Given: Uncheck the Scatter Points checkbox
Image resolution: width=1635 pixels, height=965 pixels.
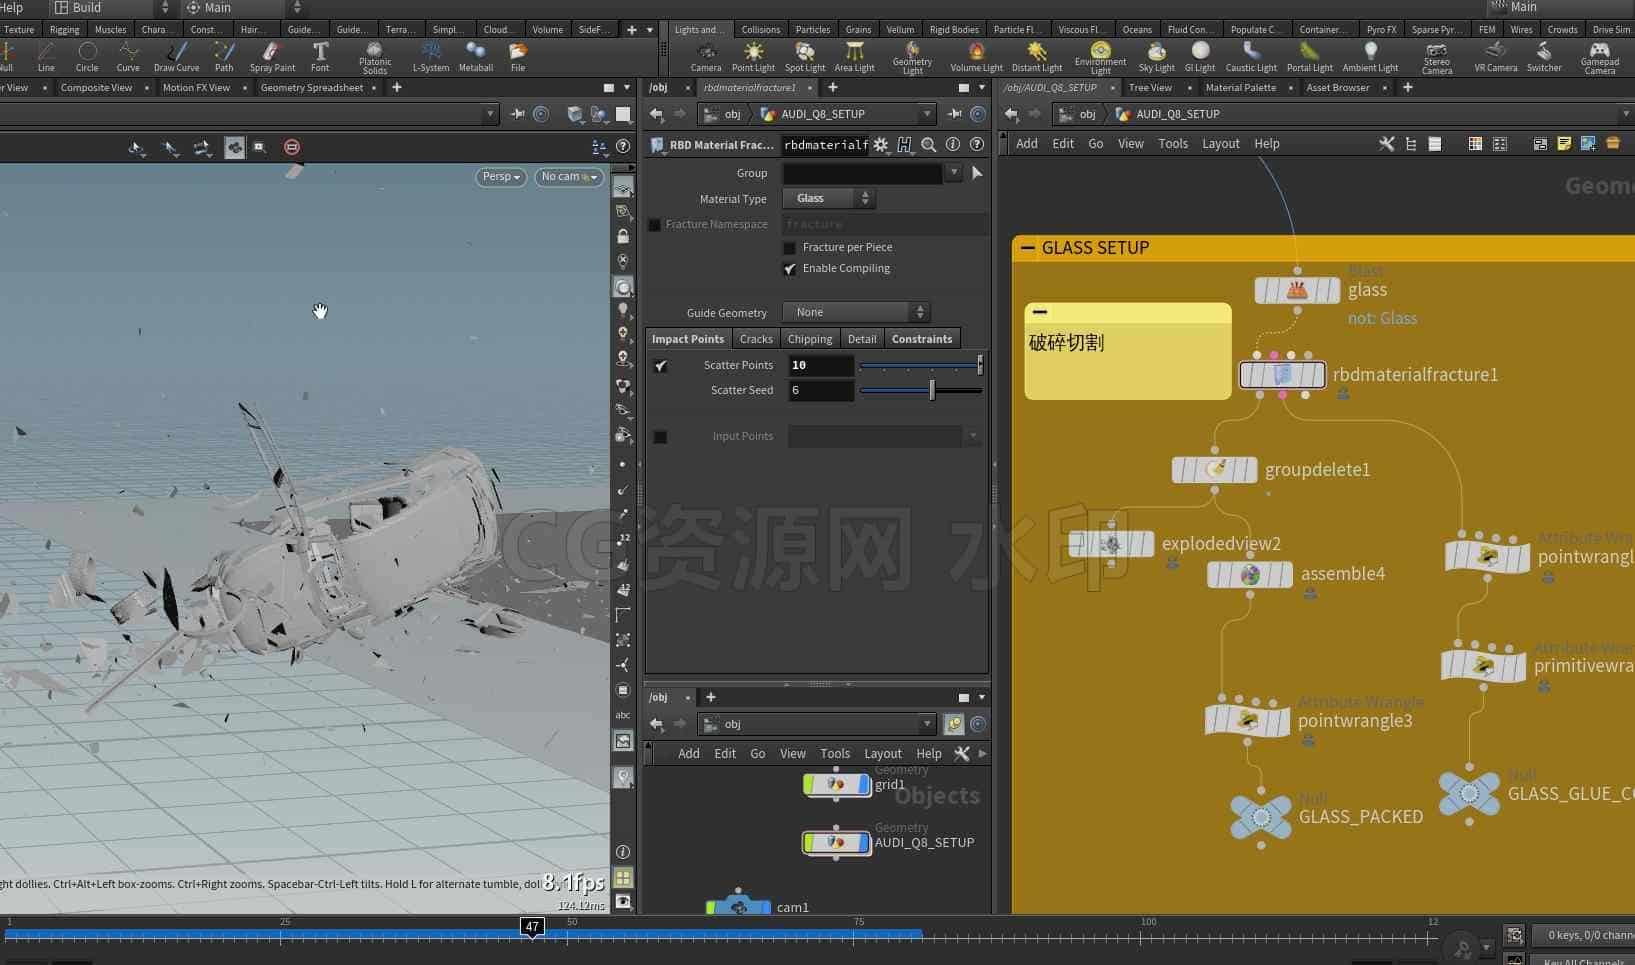Looking at the screenshot, I should [660, 366].
